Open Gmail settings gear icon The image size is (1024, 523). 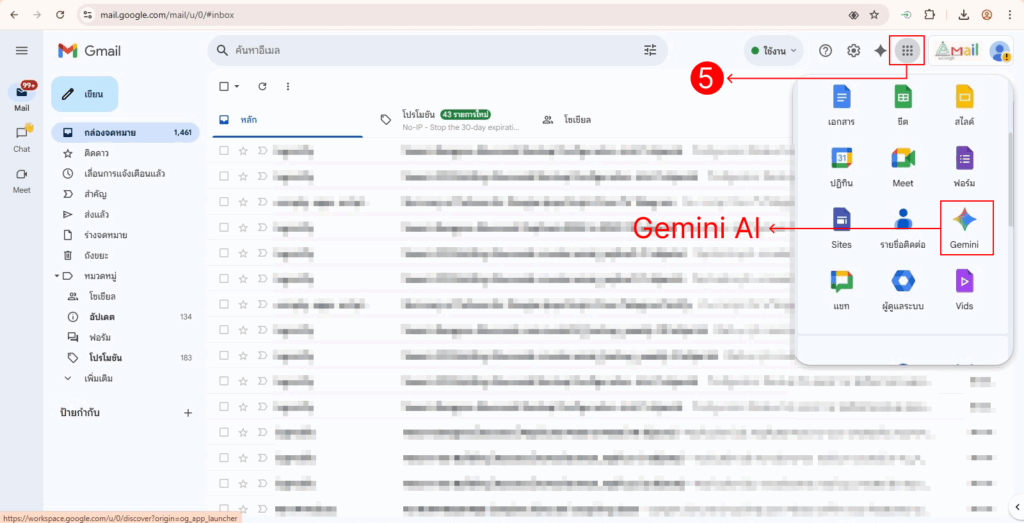(x=853, y=51)
